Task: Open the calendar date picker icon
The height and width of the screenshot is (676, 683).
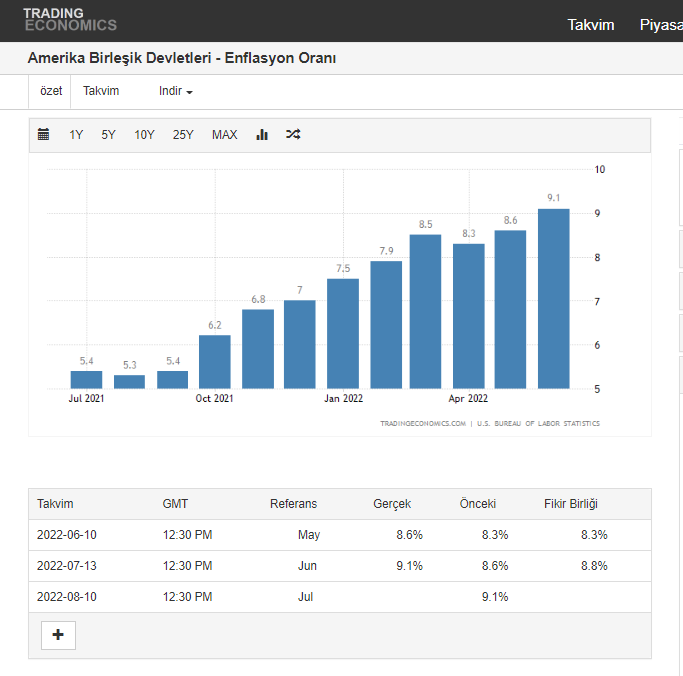Action: (43, 135)
